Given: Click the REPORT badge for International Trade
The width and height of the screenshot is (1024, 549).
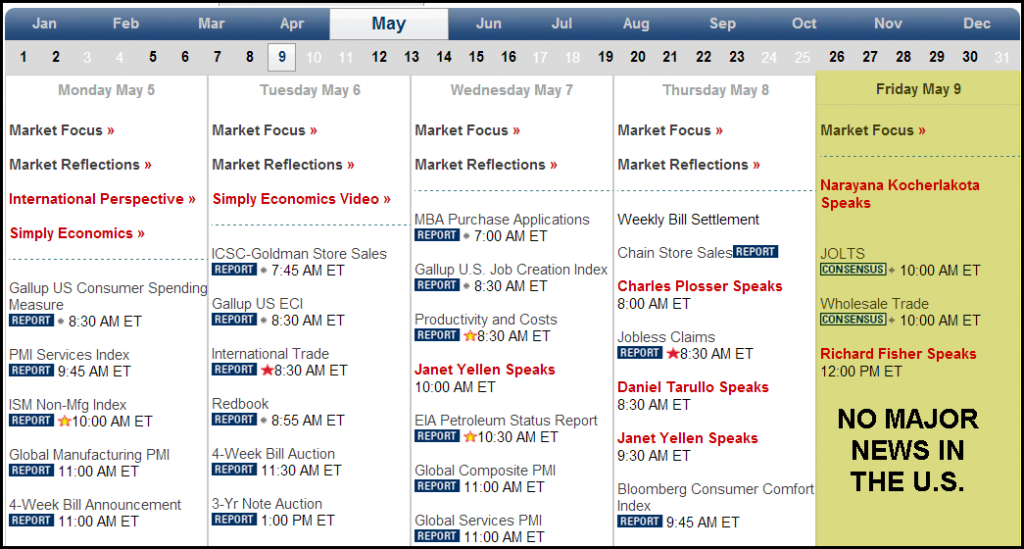Looking at the screenshot, I should pyautogui.click(x=234, y=369).
